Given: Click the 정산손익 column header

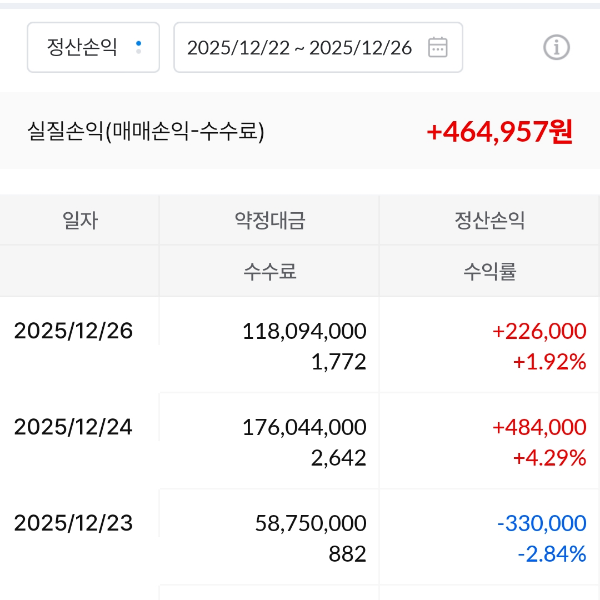Looking at the screenshot, I should coord(490,221).
